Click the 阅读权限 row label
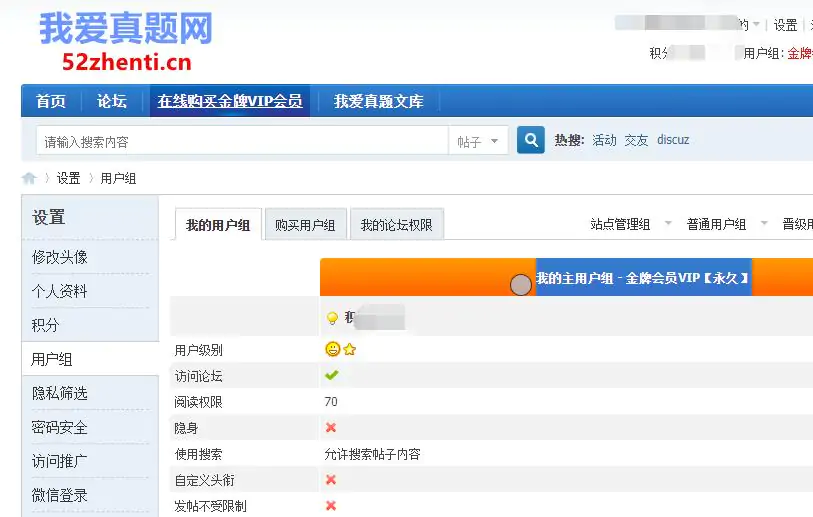 point(199,402)
